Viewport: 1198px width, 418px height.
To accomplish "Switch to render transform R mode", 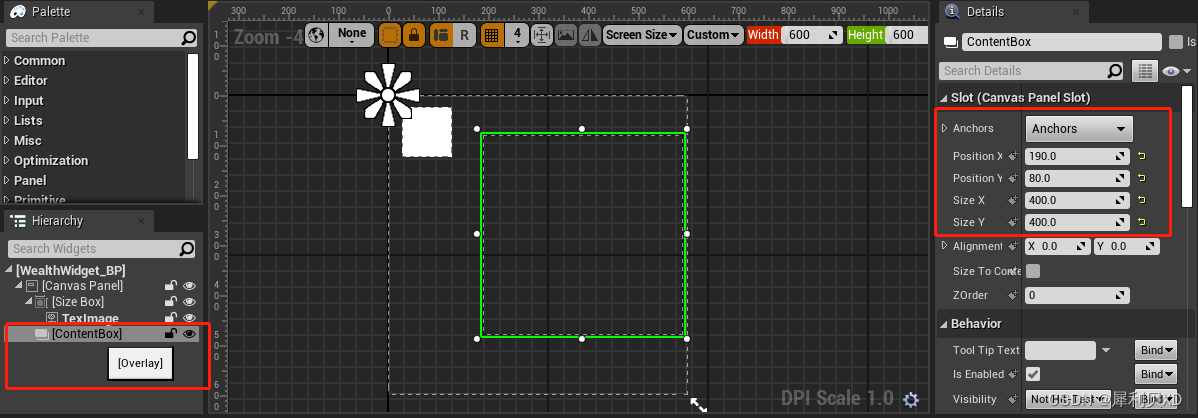I will [464, 35].
